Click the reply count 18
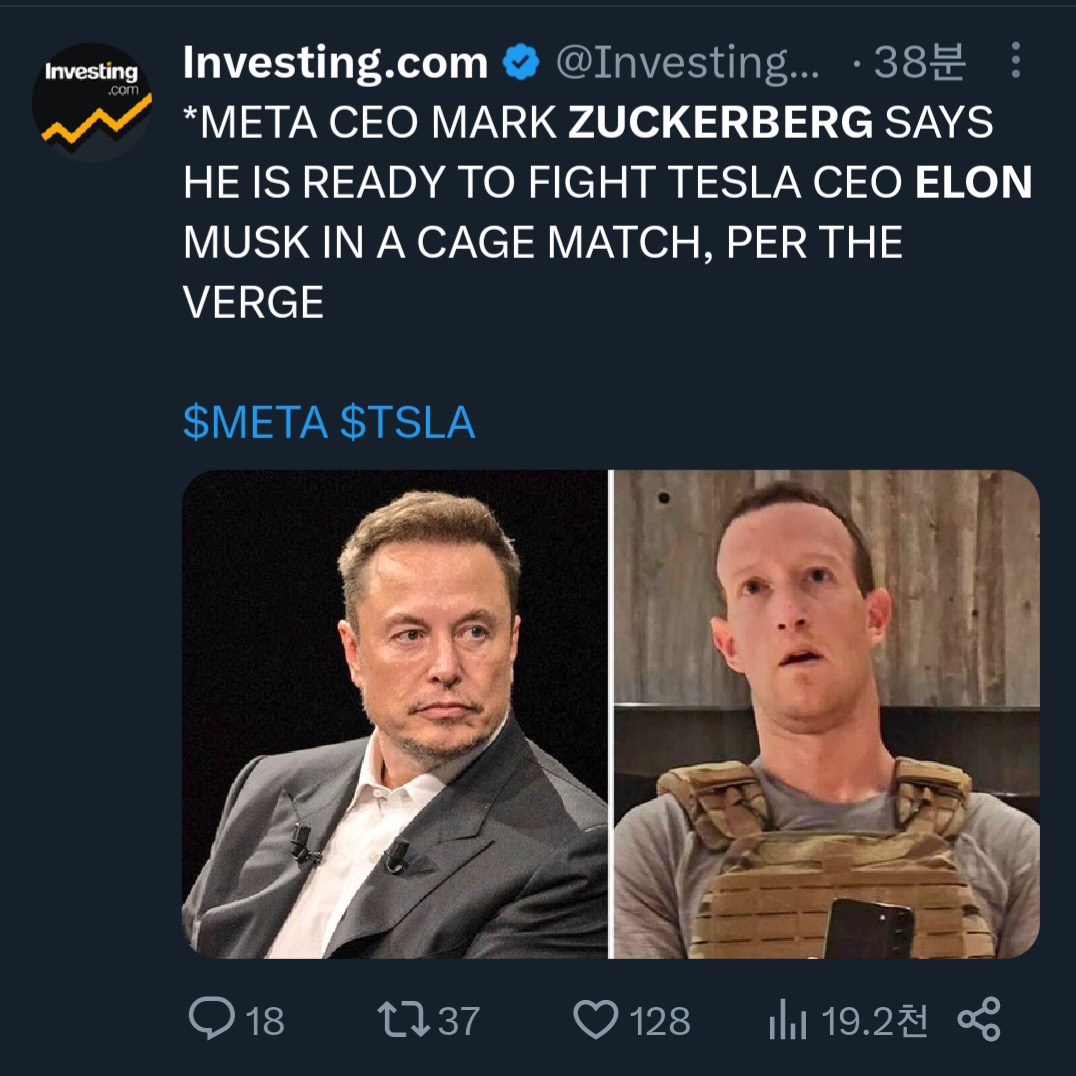 (264, 1021)
